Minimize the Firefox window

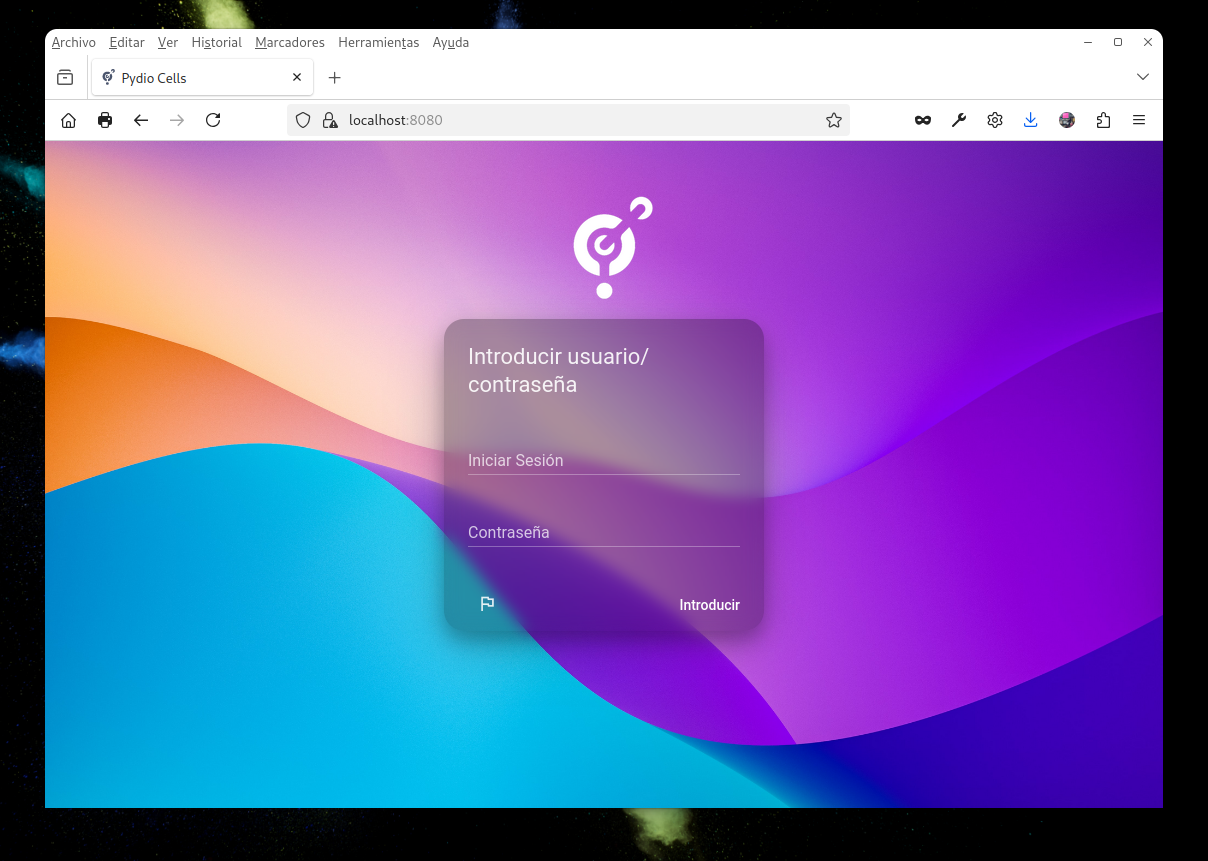(x=1088, y=42)
